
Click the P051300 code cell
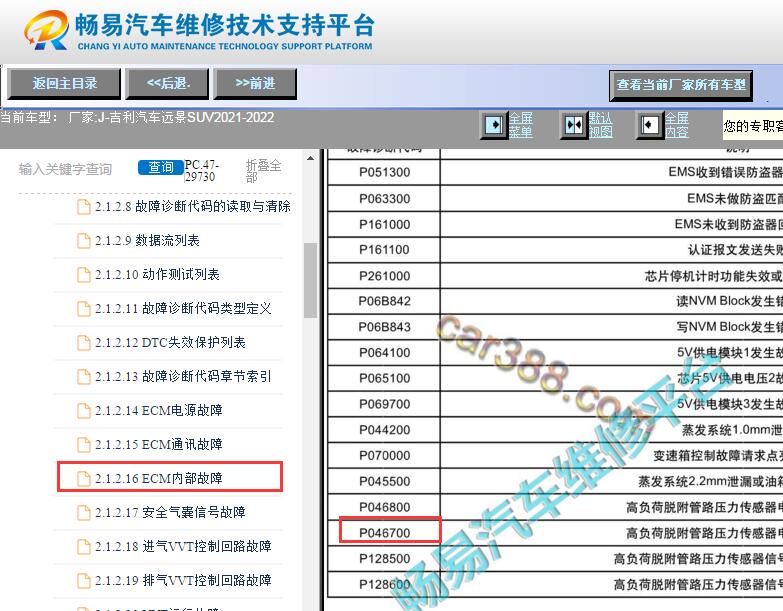[x=384, y=172]
